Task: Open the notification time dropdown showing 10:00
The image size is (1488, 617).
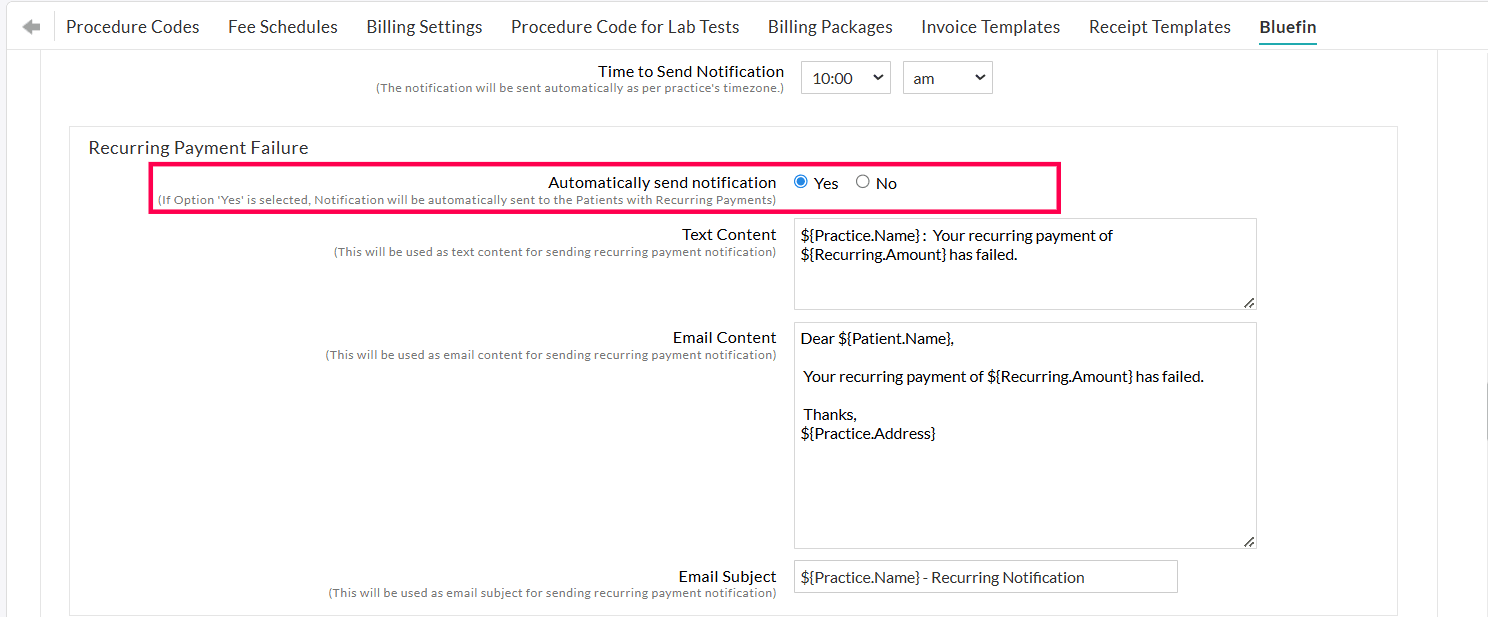Action: 845,77
